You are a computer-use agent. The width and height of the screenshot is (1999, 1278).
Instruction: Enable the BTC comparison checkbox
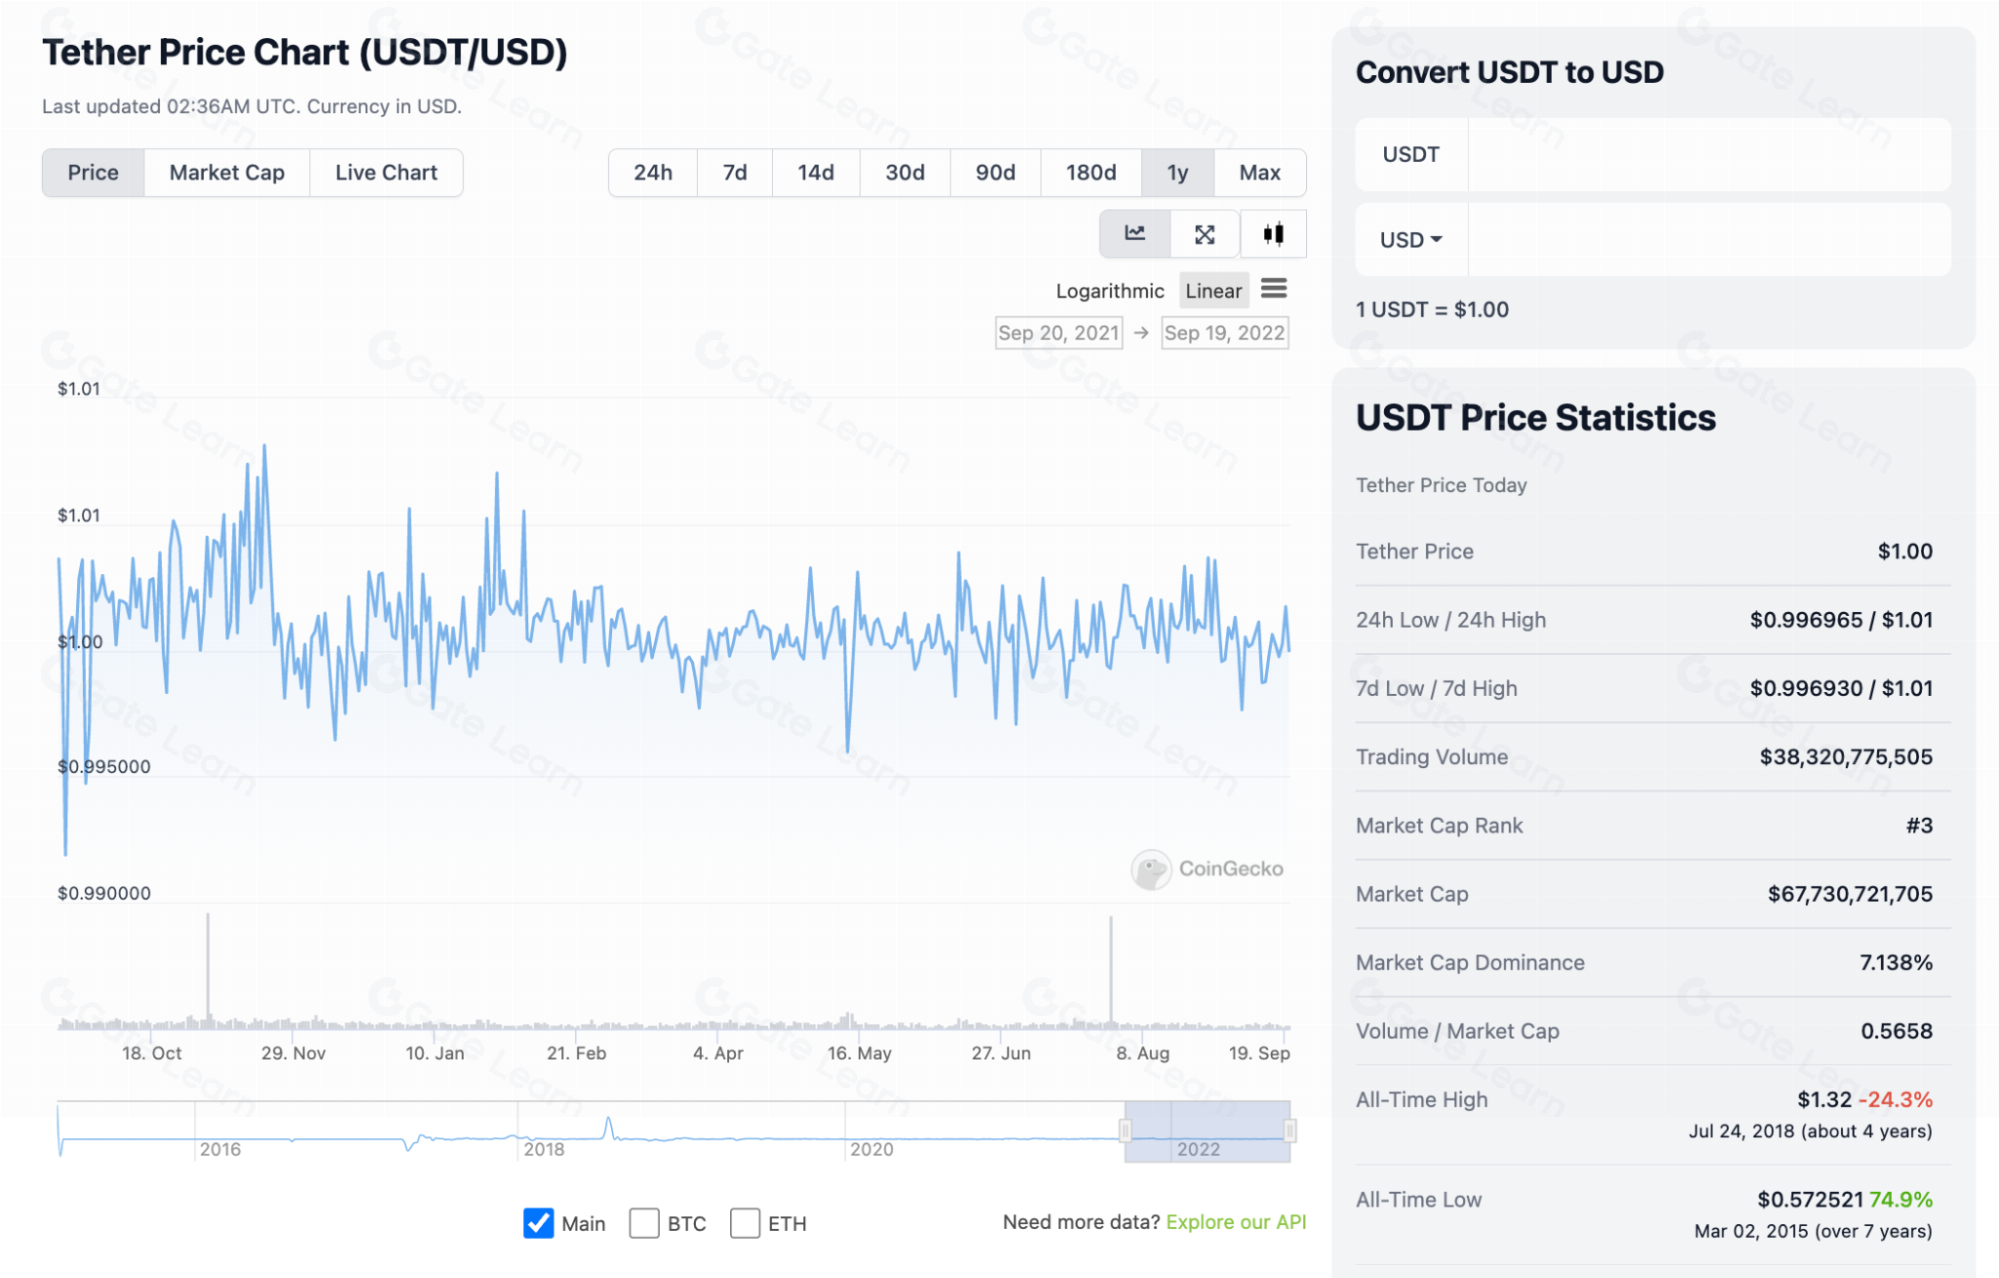coord(644,1222)
